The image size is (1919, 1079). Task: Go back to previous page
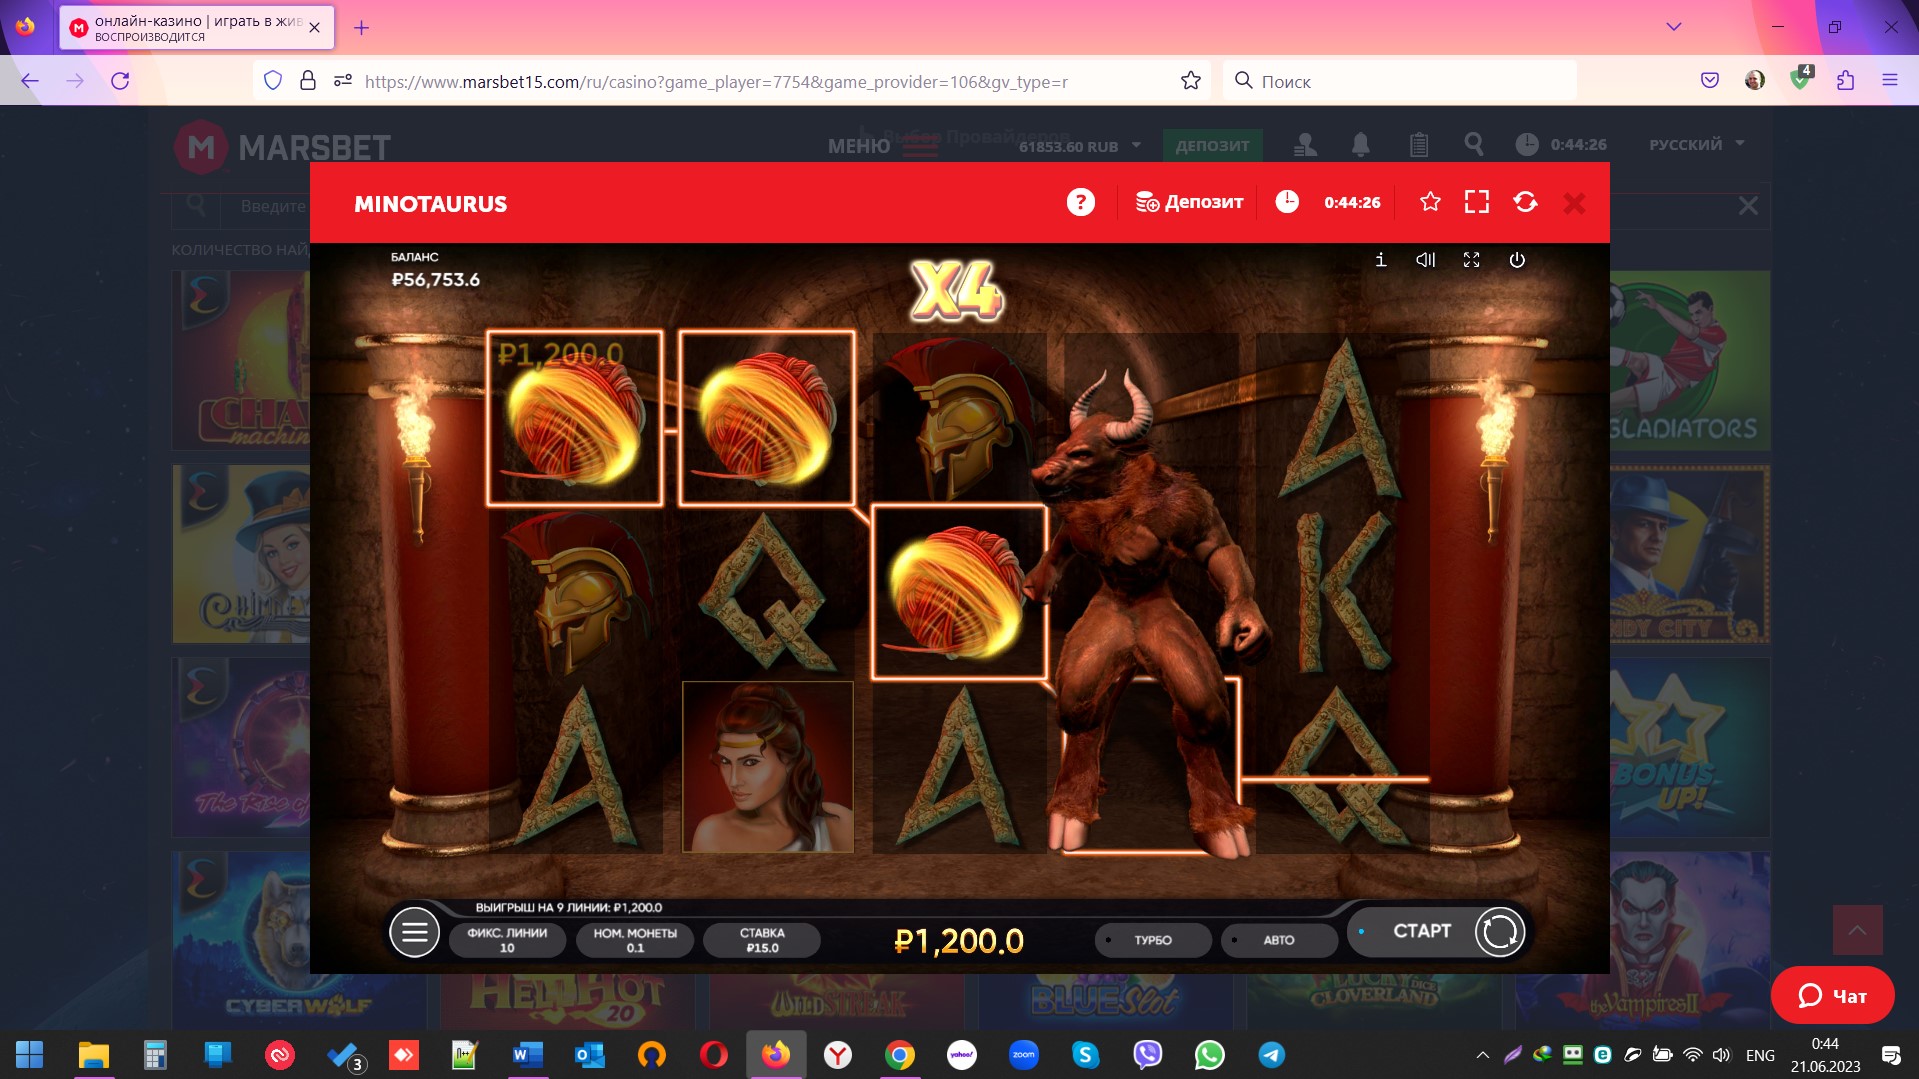point(30,81)
